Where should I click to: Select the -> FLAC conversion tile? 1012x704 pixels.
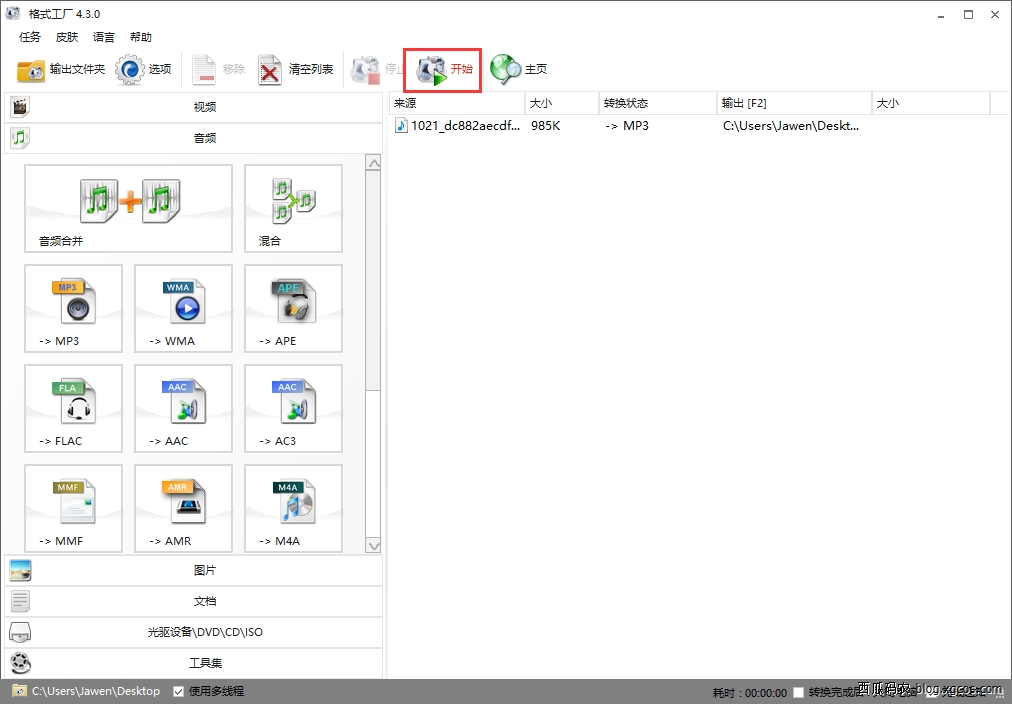(74, 408)
